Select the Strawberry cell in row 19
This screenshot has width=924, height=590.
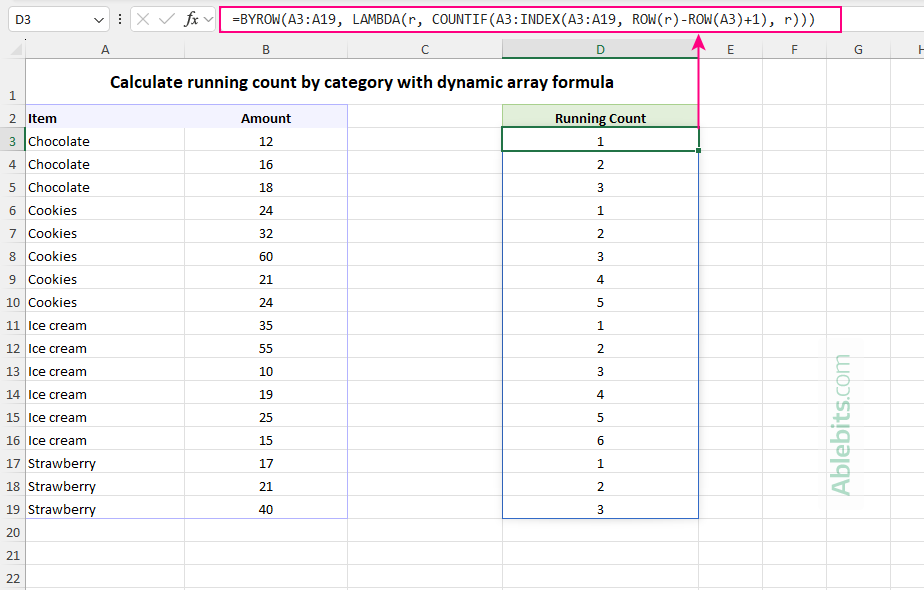tap(105, 509)
